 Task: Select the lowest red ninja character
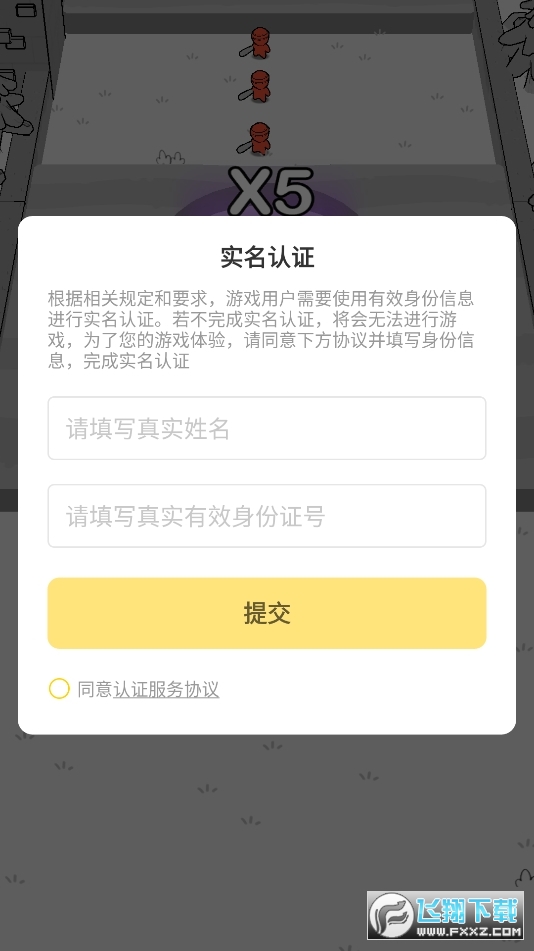point(259,138)
